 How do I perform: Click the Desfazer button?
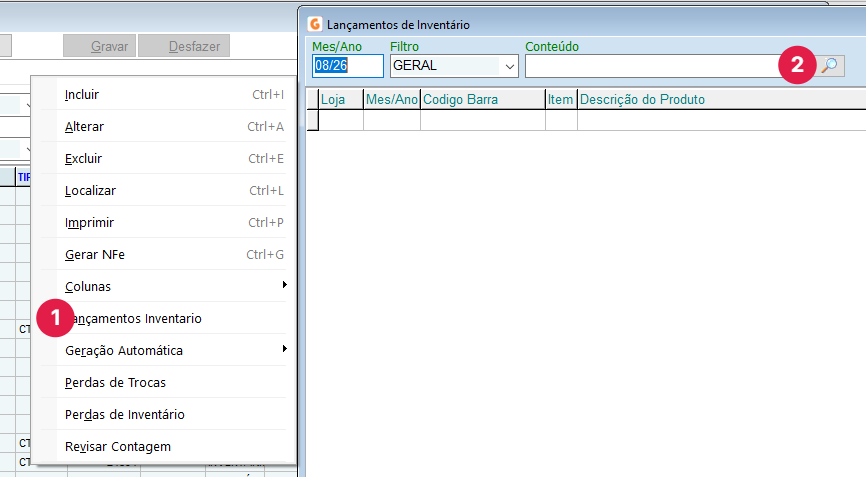[184, 46]
